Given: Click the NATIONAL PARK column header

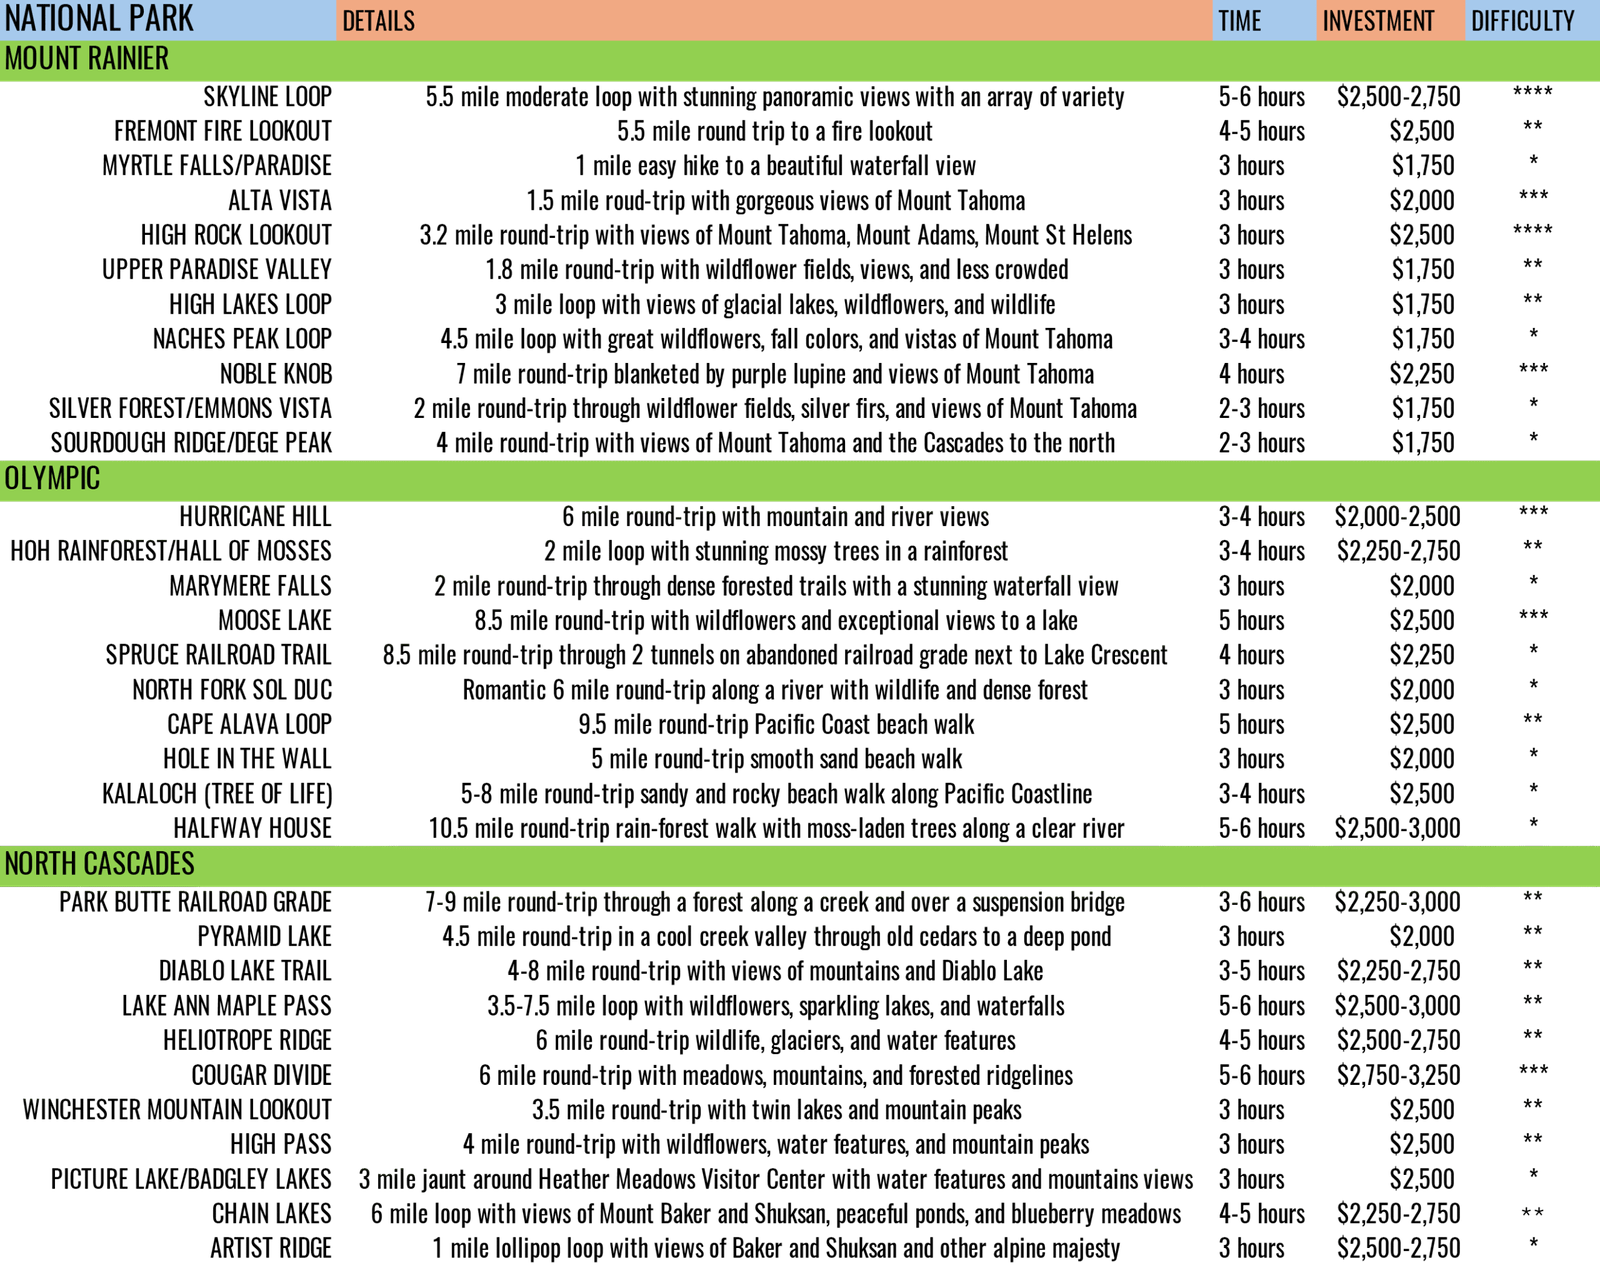Looking at the screenshot, I should pyautogui.click(x=168, y=20).
